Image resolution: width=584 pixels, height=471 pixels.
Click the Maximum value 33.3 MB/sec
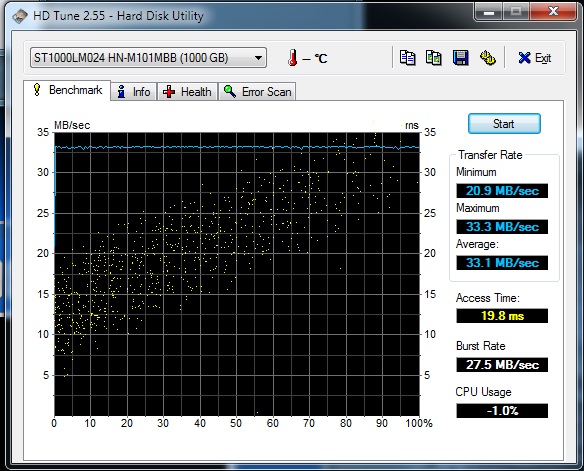click(502, 227)
